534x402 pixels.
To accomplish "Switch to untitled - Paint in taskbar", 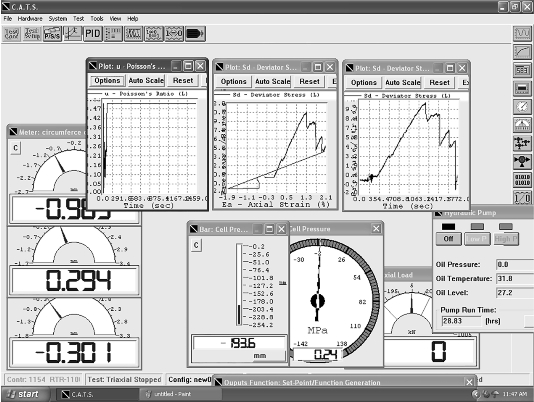I will click(180, 394).
